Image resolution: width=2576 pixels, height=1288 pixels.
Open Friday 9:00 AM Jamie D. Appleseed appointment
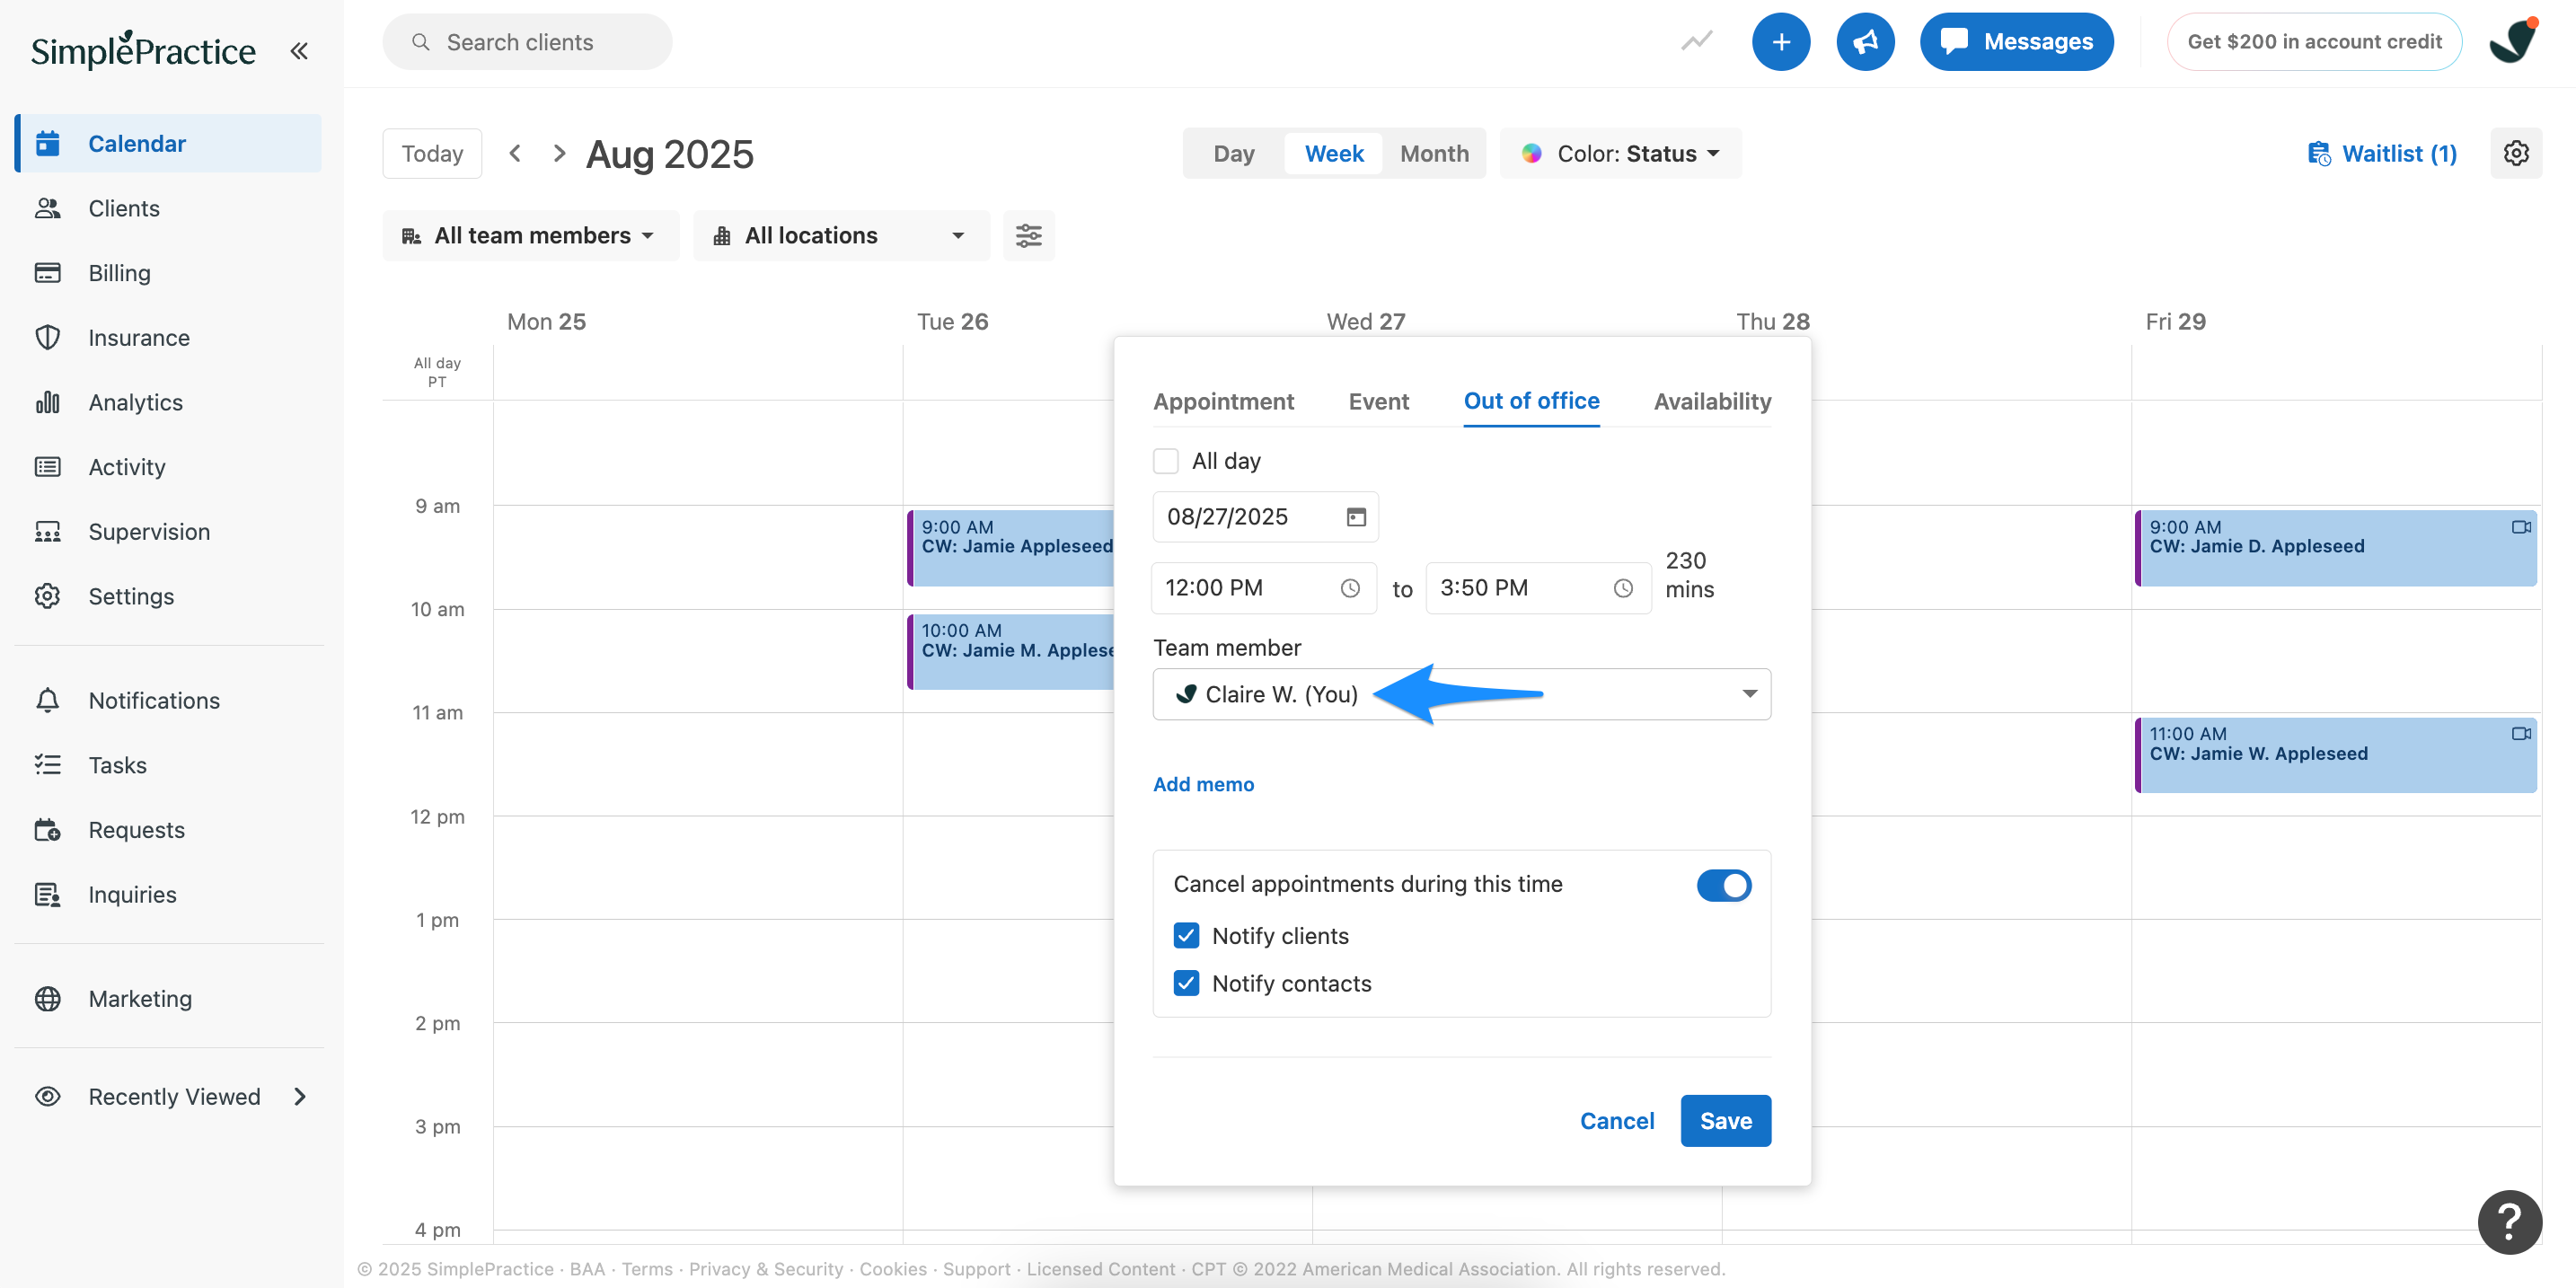point(2335,548)
